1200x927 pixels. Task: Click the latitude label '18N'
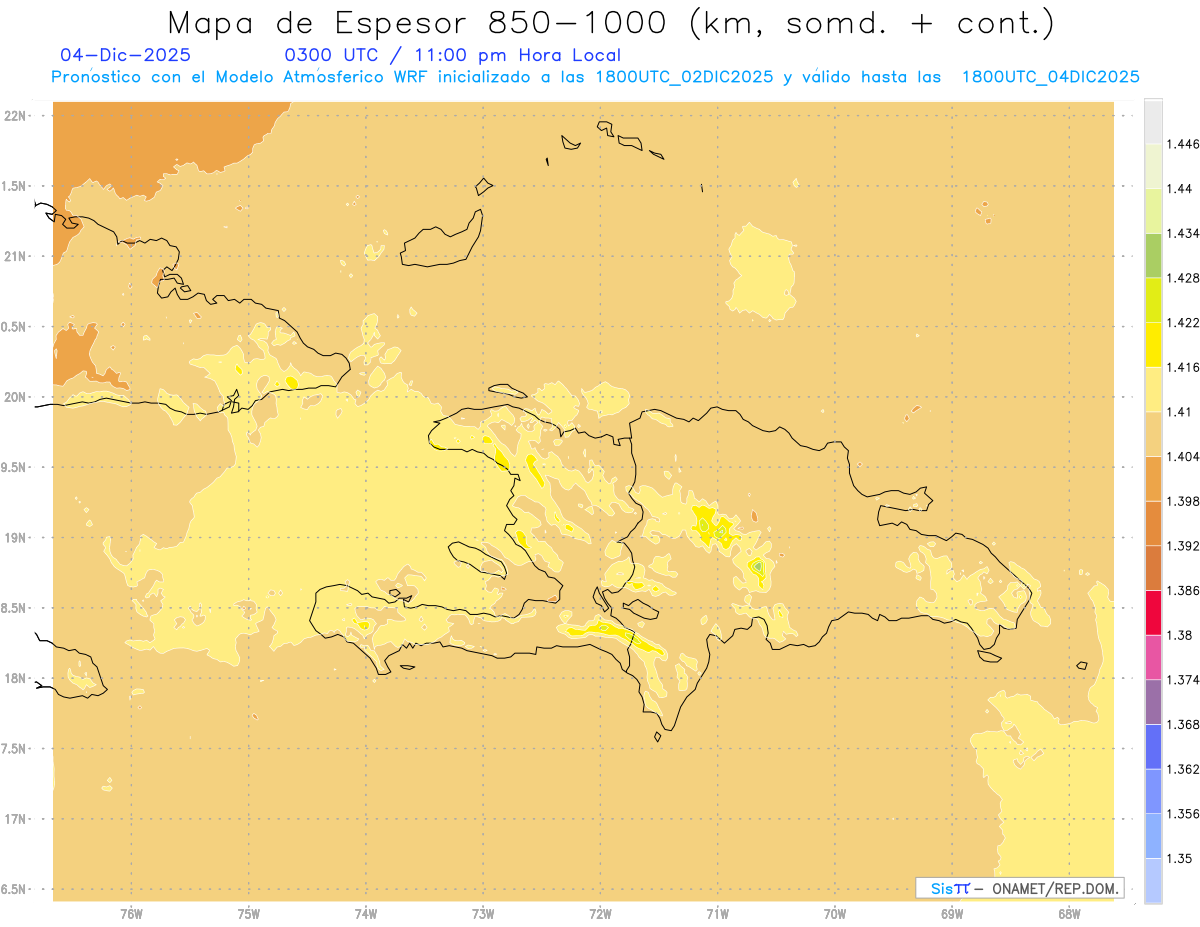click(16, 679)
